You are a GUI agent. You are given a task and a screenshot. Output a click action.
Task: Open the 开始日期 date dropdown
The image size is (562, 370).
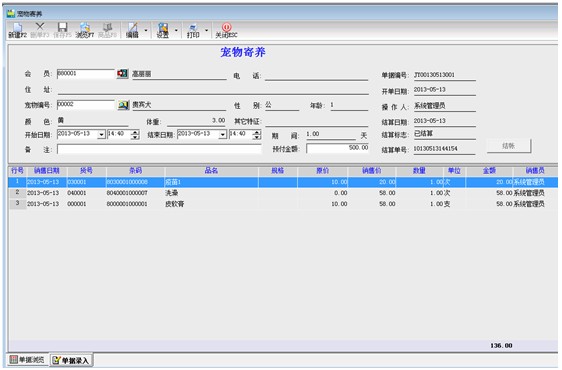coord(101,134)
